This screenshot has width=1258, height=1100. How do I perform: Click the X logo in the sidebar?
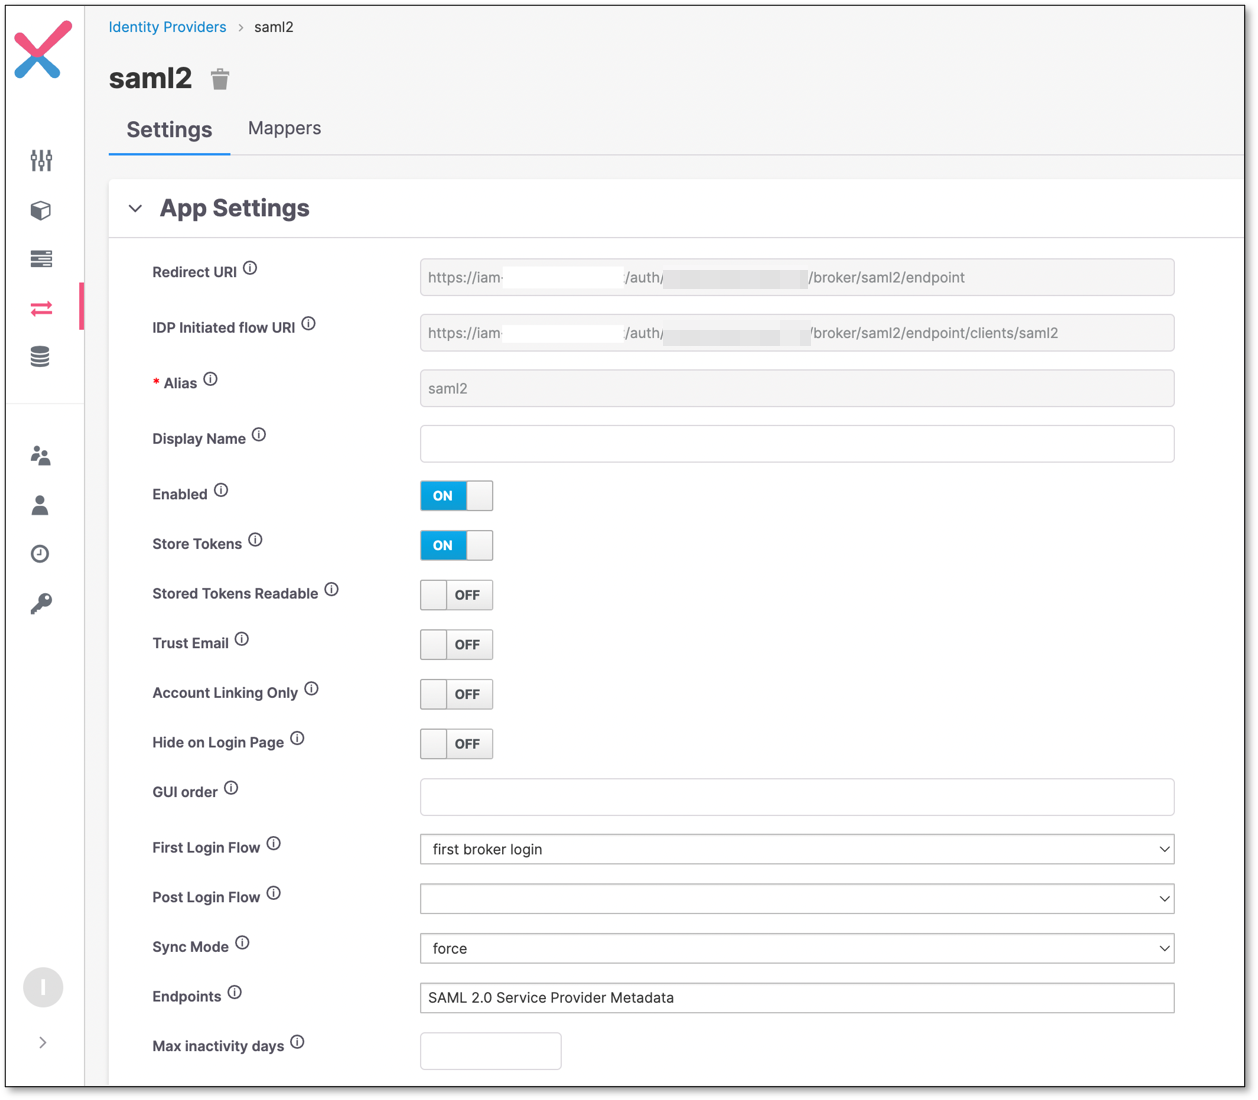click(43, 50)
